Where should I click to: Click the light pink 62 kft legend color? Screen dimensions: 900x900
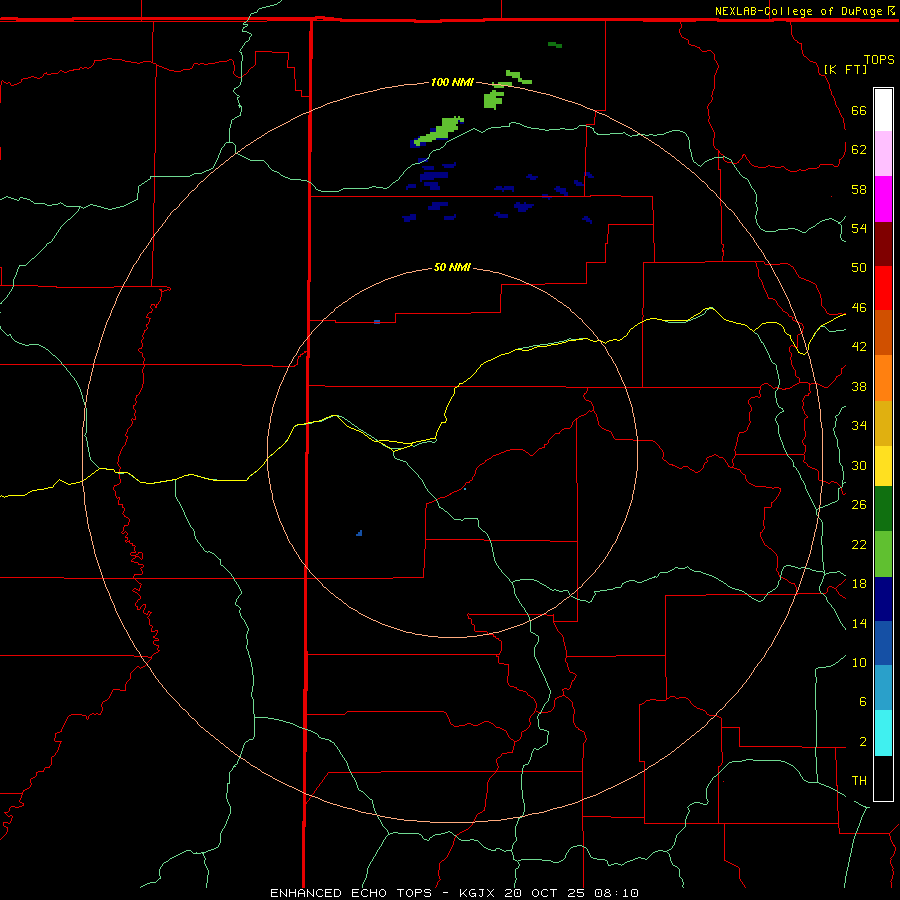(883, 153)
